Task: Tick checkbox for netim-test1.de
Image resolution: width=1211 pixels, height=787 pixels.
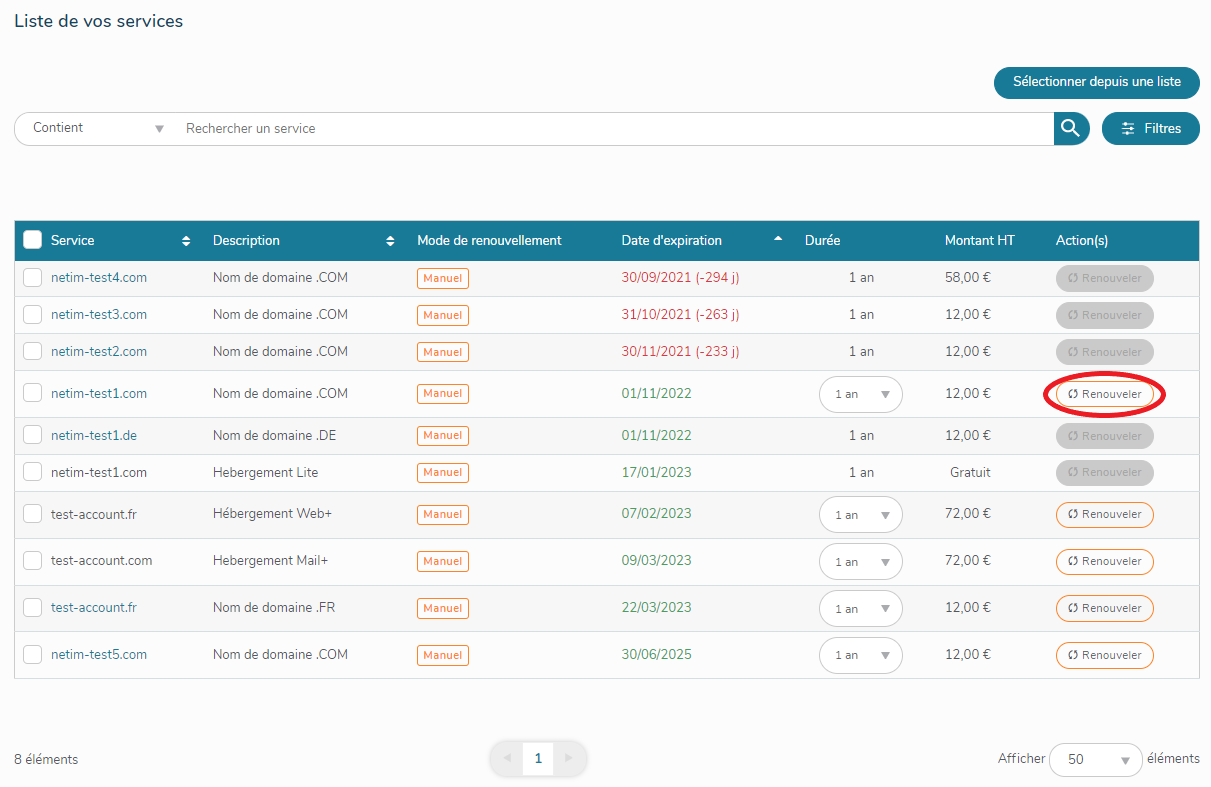Action: (33, 436)
